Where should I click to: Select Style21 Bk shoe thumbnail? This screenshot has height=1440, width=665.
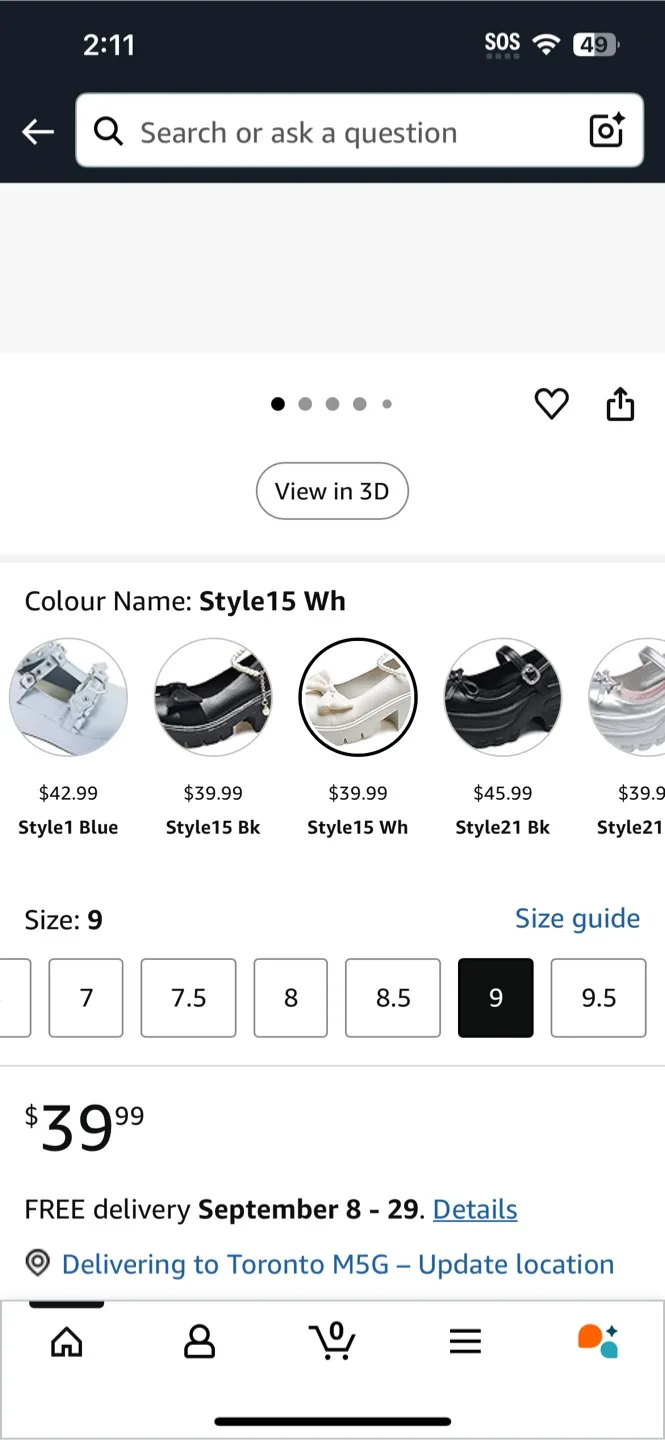pos(502,697)
